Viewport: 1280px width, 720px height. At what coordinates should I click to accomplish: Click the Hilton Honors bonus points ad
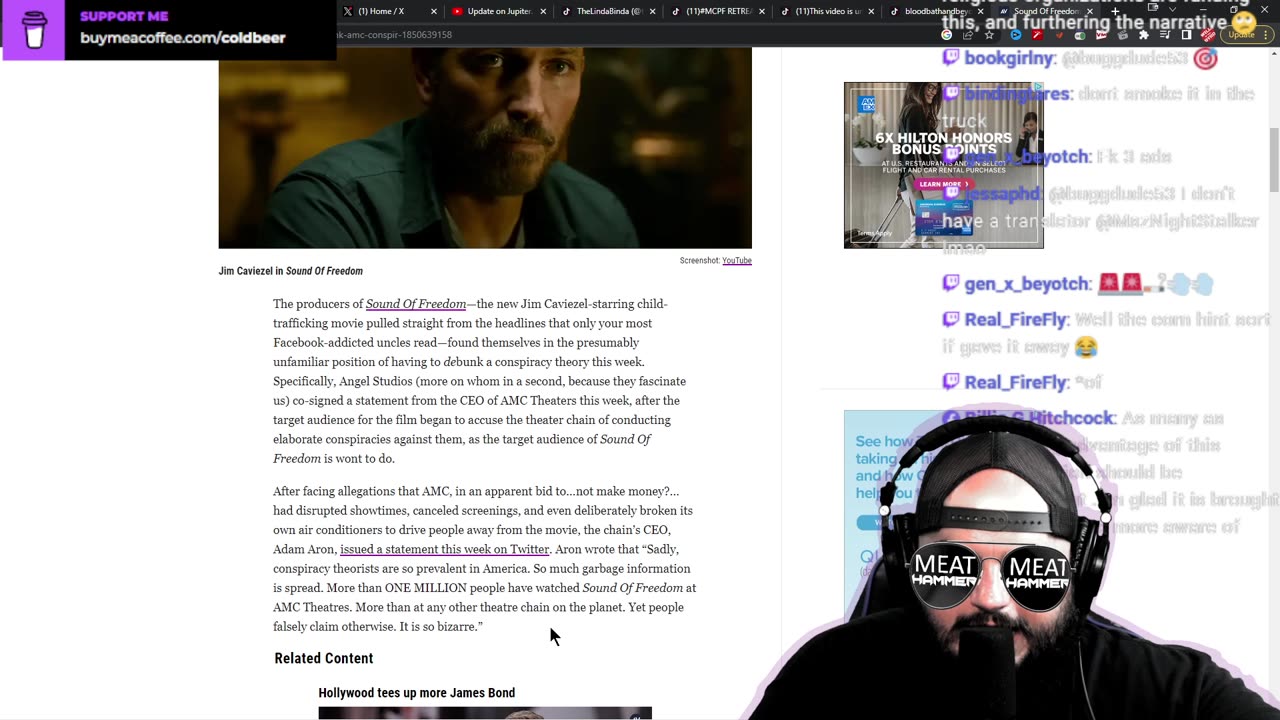point(943,165)
